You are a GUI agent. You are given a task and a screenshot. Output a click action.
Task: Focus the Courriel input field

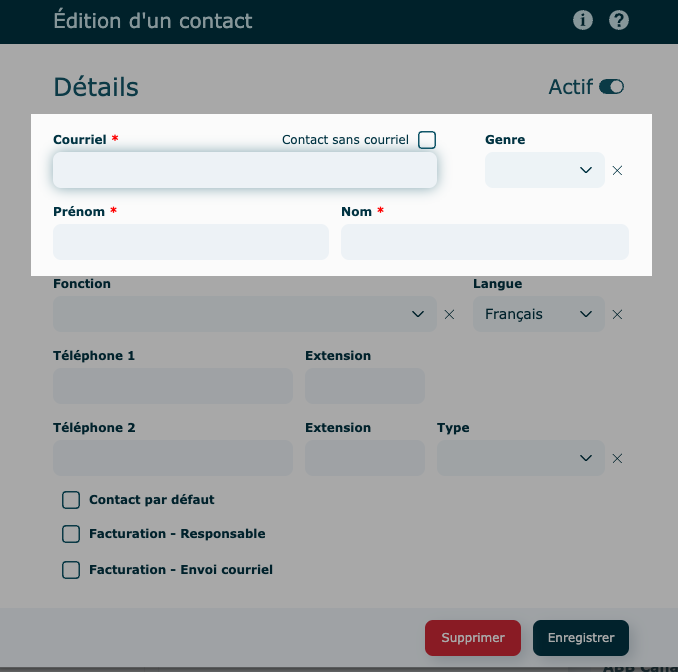pos(245,170)
